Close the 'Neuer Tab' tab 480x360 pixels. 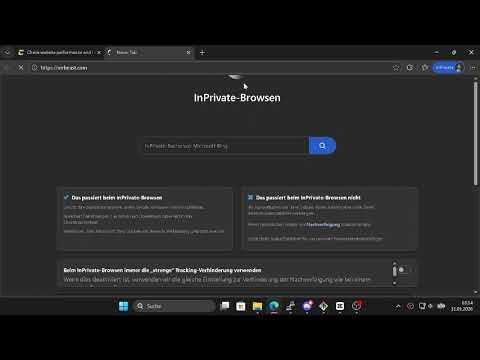click(188, 52)
